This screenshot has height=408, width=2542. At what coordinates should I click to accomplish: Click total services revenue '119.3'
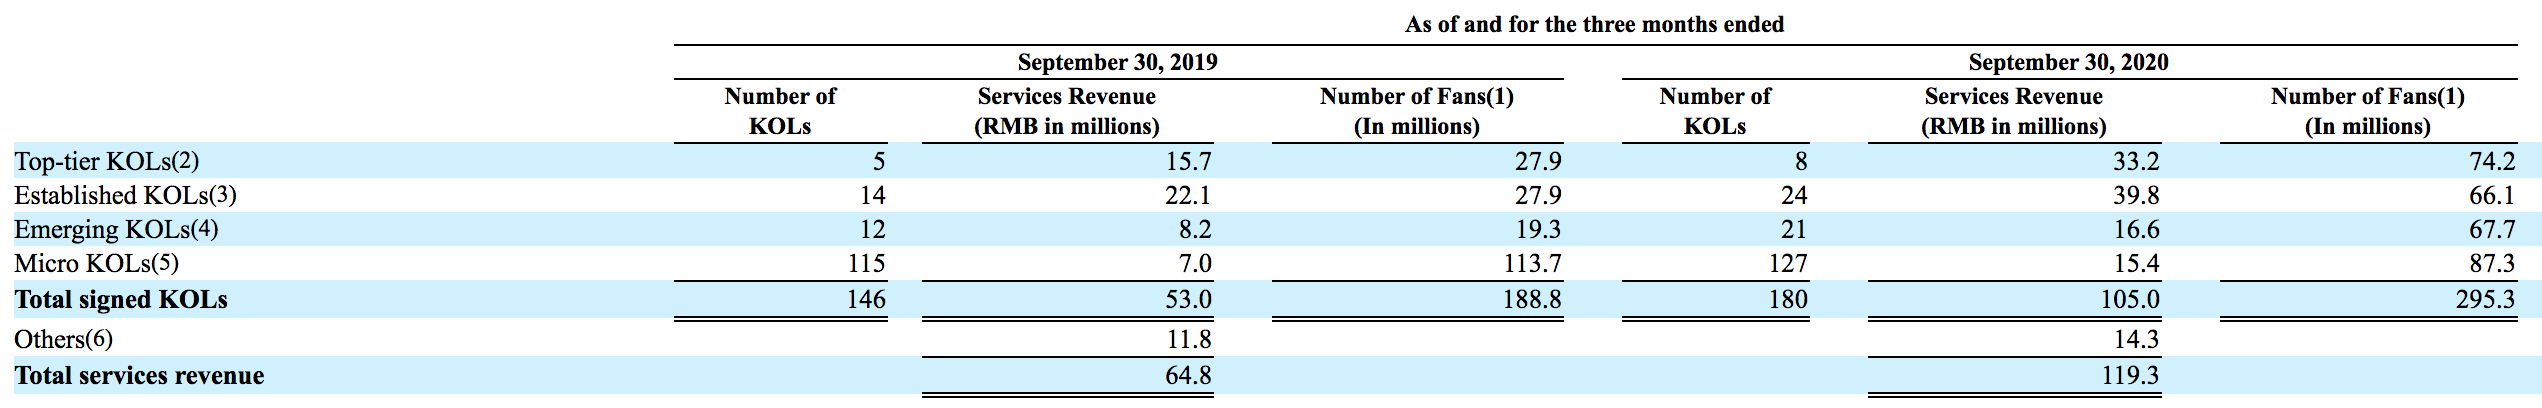[x=2129, y=375]
